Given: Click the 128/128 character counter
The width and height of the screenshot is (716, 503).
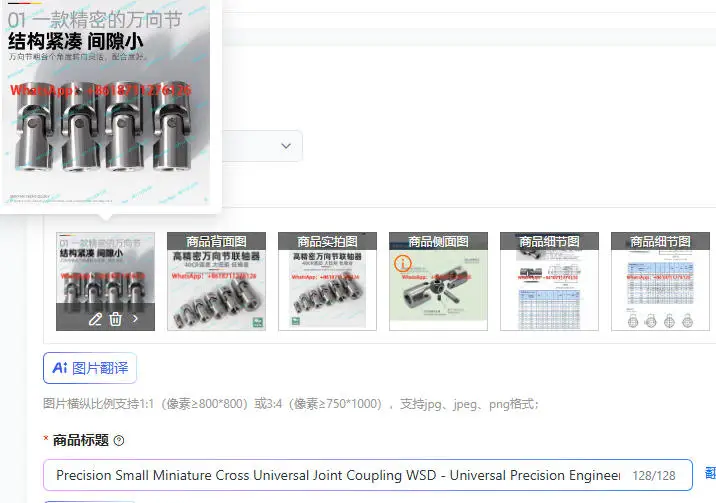Looking at the screenshot, I should [653, 476].
